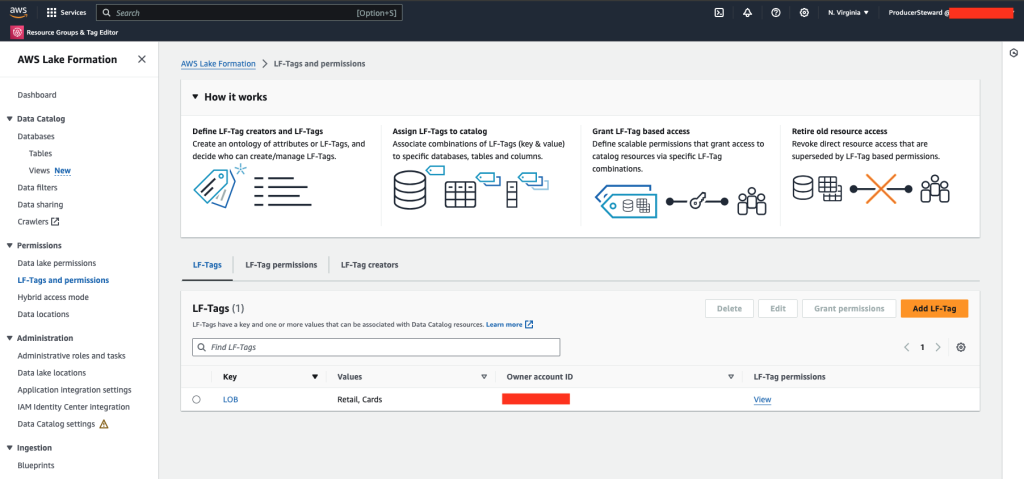
Task: Open Data sharing in the sidebar
Action: (x=40, y=205)
